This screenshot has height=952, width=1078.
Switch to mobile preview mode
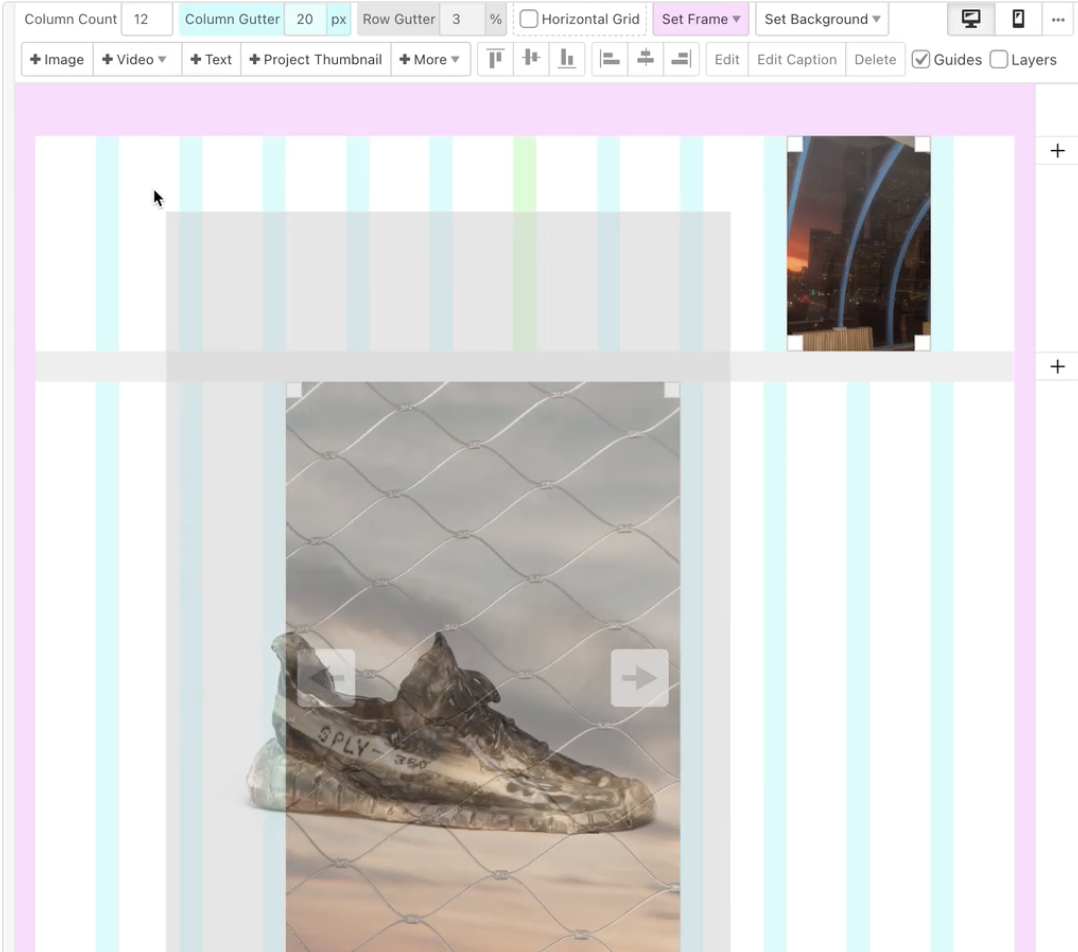point(1018,19)
